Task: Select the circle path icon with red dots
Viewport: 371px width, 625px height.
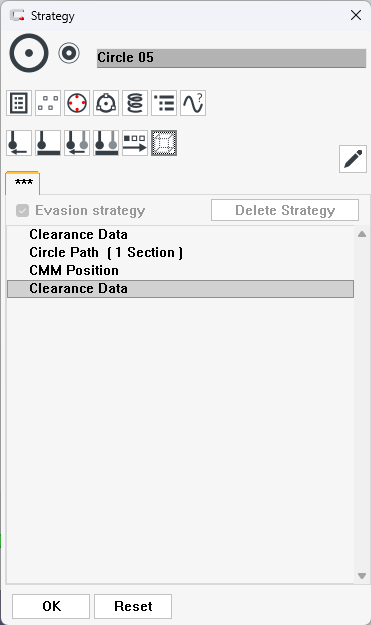Action: [x=77, y=103]
